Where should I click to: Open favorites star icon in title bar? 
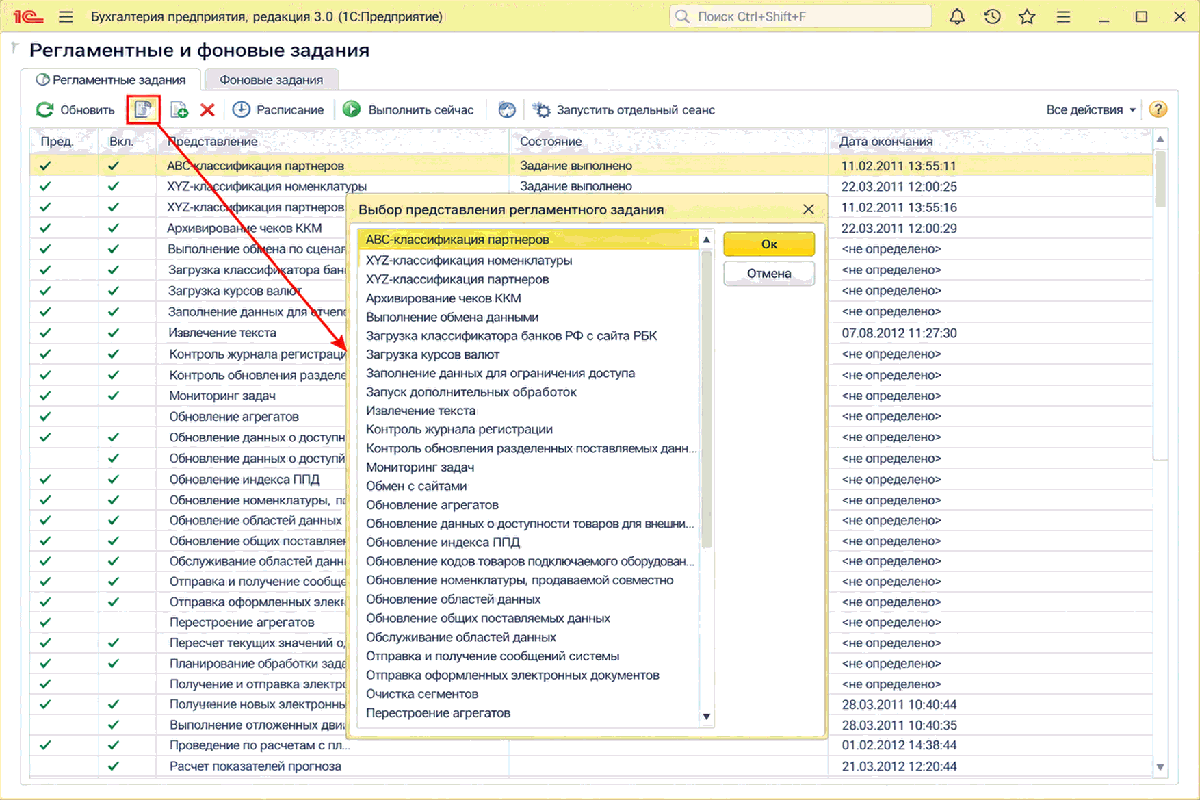(x=1027, y=17)
